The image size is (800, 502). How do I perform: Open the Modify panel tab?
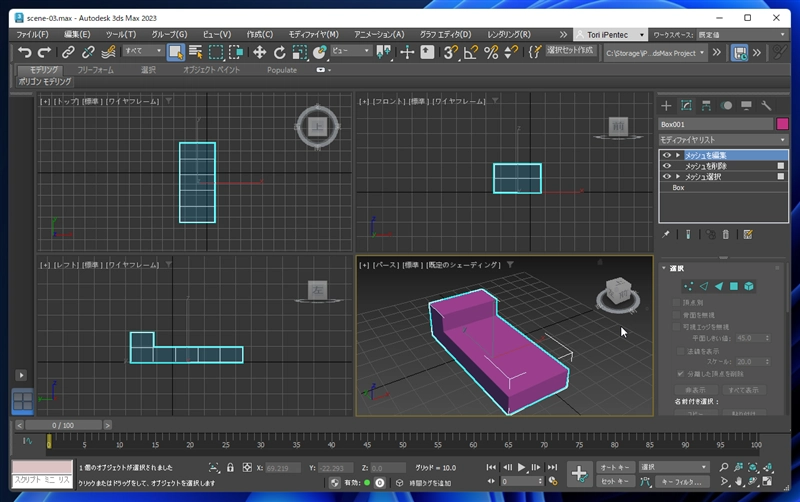coord(686,106)
